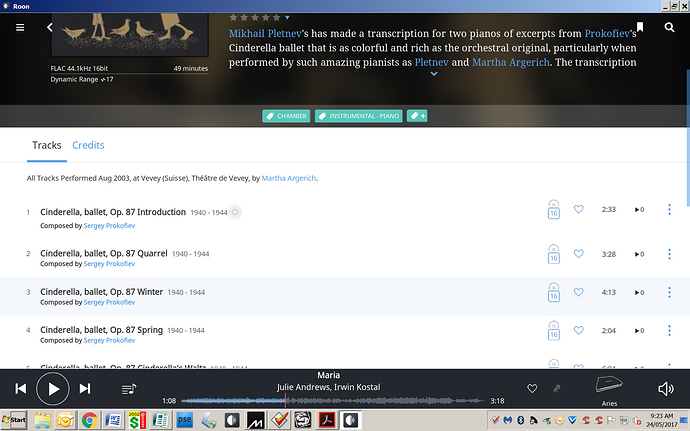Click the Winter track title
This screenshot has height=431, width=690.
coord(102,292)
